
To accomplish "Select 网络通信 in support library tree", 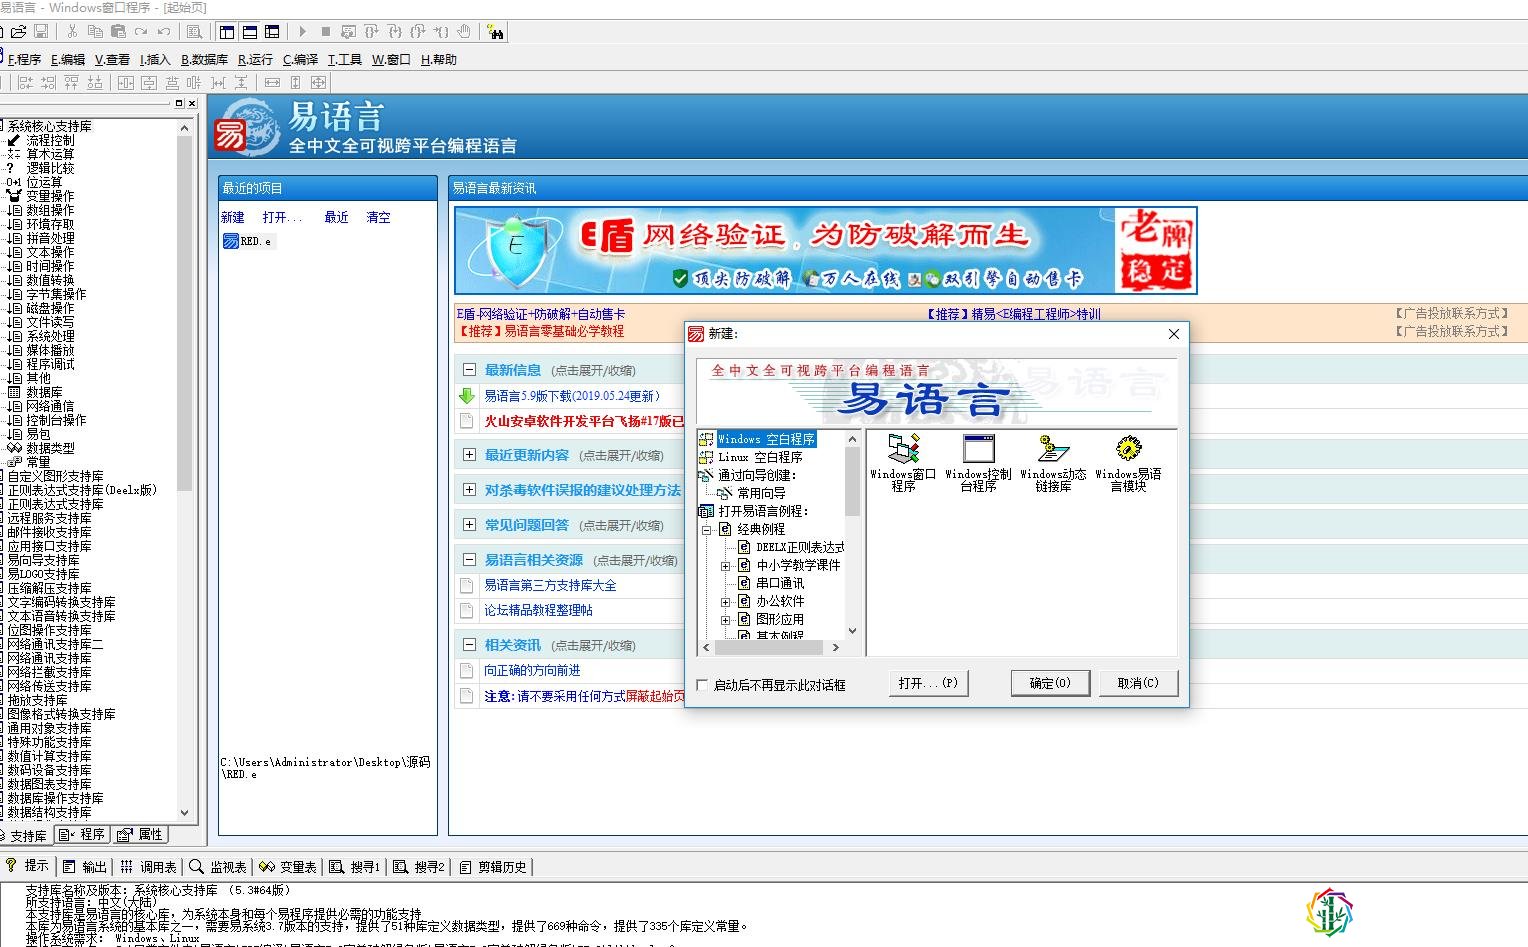I will 50,406.
